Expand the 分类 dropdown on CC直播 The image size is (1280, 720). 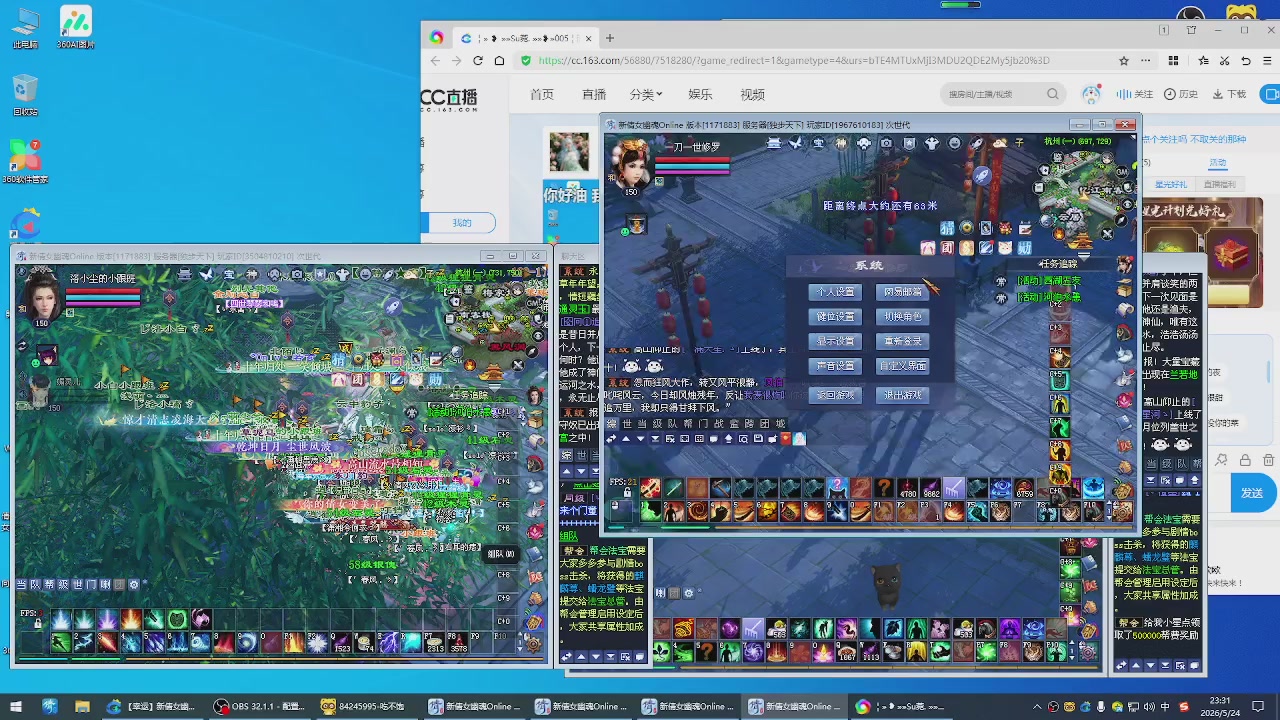[646, 94]
